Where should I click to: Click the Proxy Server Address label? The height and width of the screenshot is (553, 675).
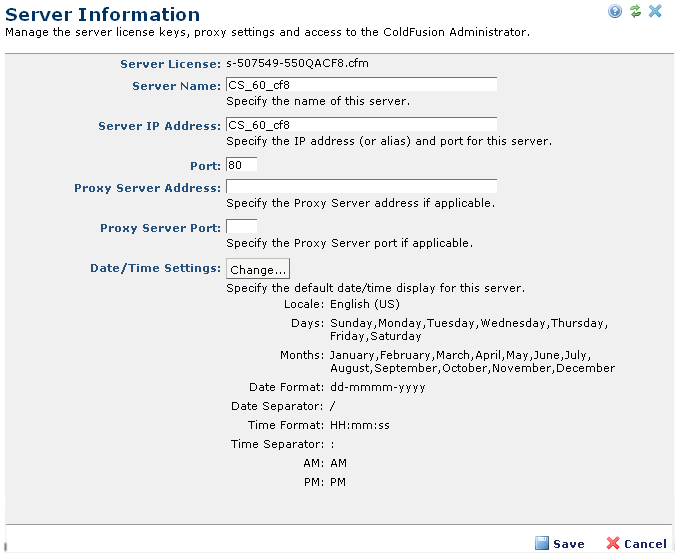click(x=147, y=188)
